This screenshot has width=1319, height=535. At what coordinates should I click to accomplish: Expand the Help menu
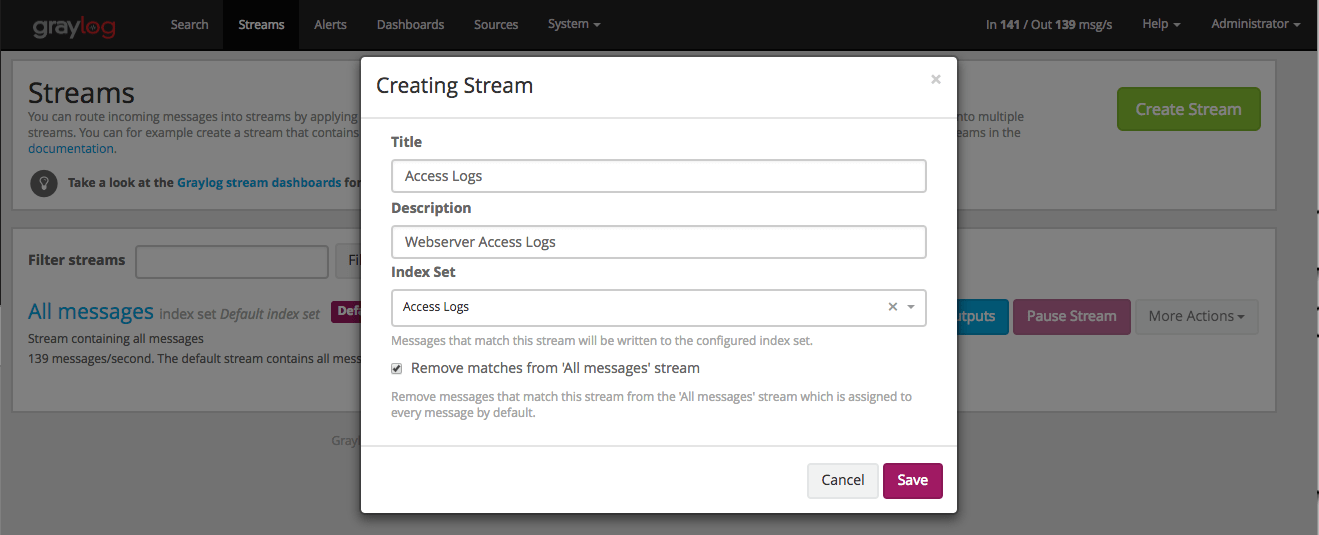[1161, 24]
